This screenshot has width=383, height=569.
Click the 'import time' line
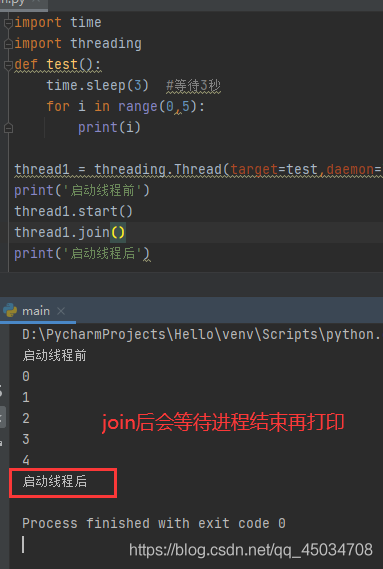click(x=58, y=22)
